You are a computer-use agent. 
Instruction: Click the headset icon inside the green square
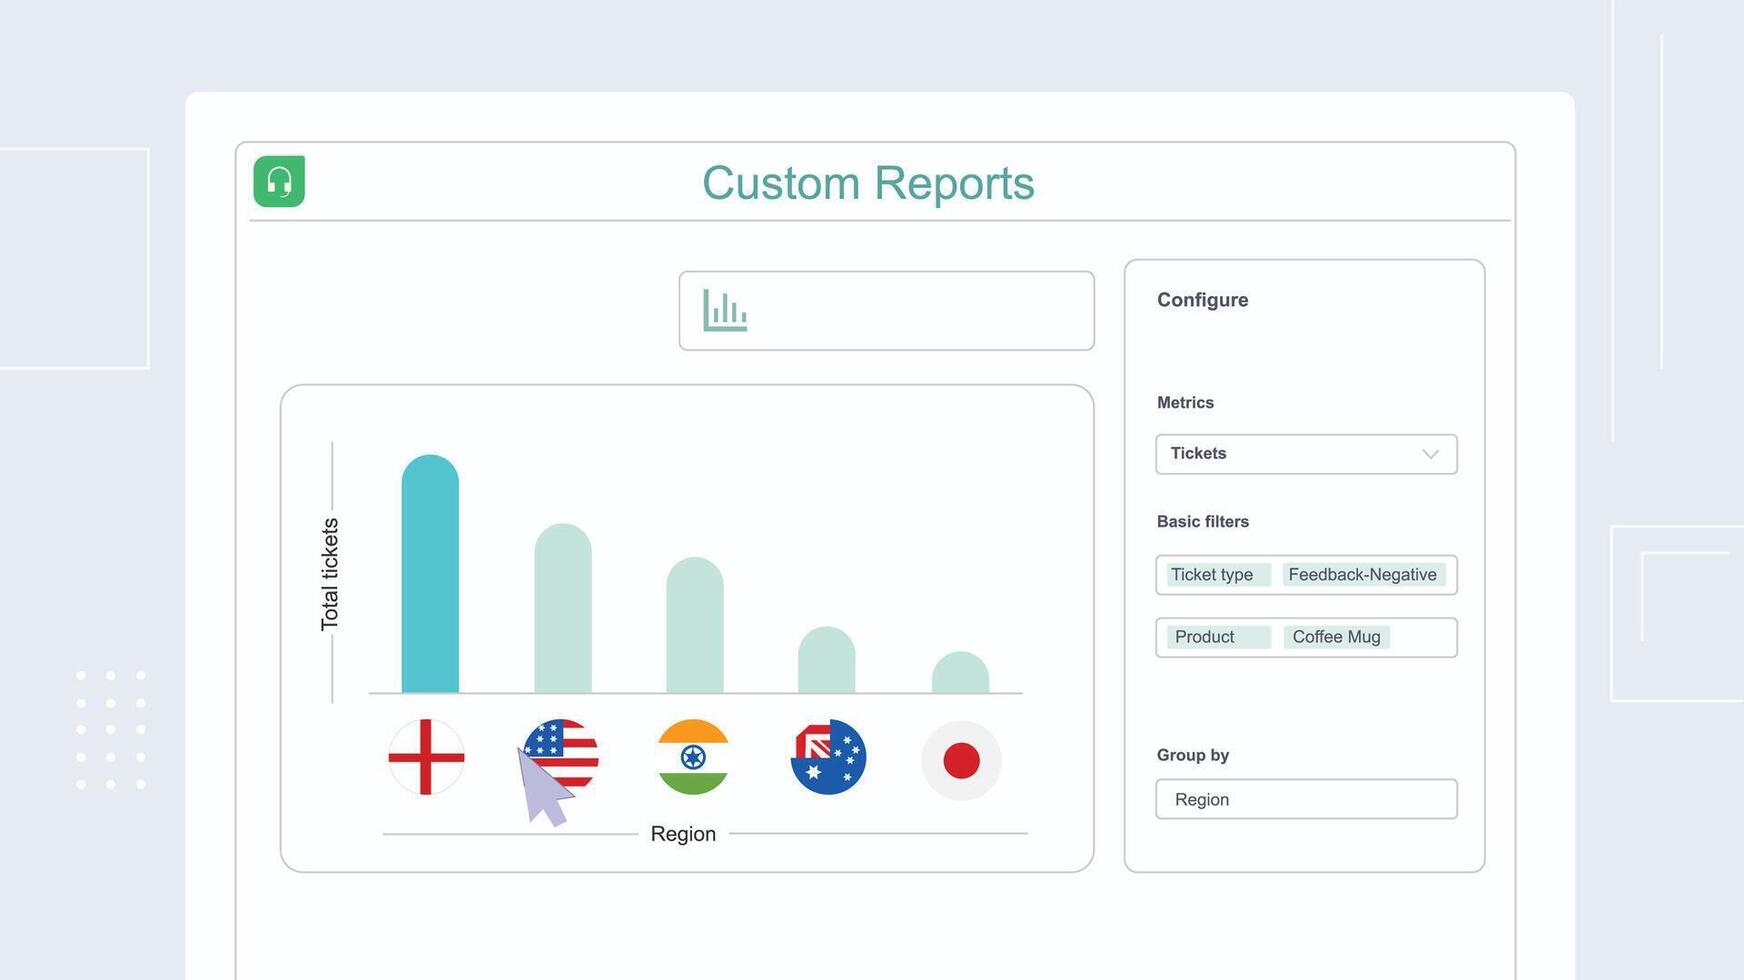point(279,182)
